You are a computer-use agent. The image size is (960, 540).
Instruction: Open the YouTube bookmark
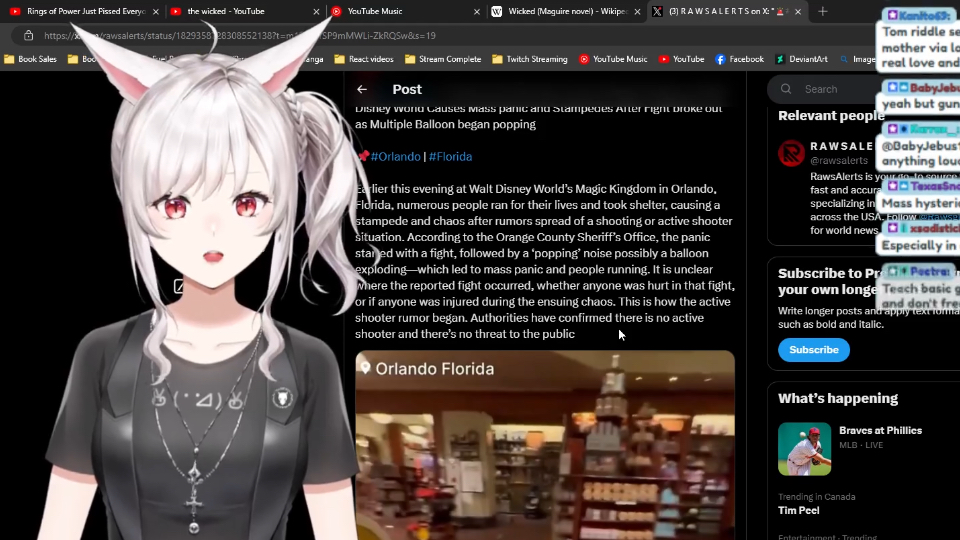681,59
